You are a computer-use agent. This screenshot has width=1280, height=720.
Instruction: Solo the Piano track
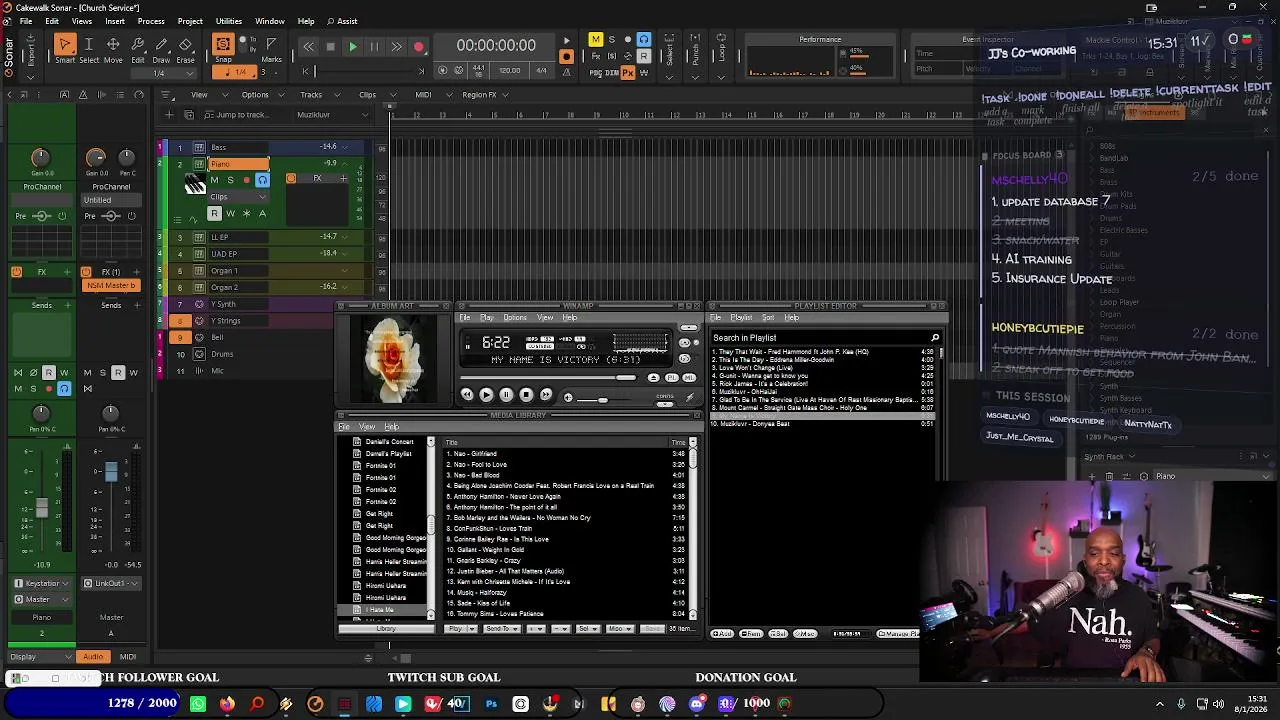click(230, 180)
